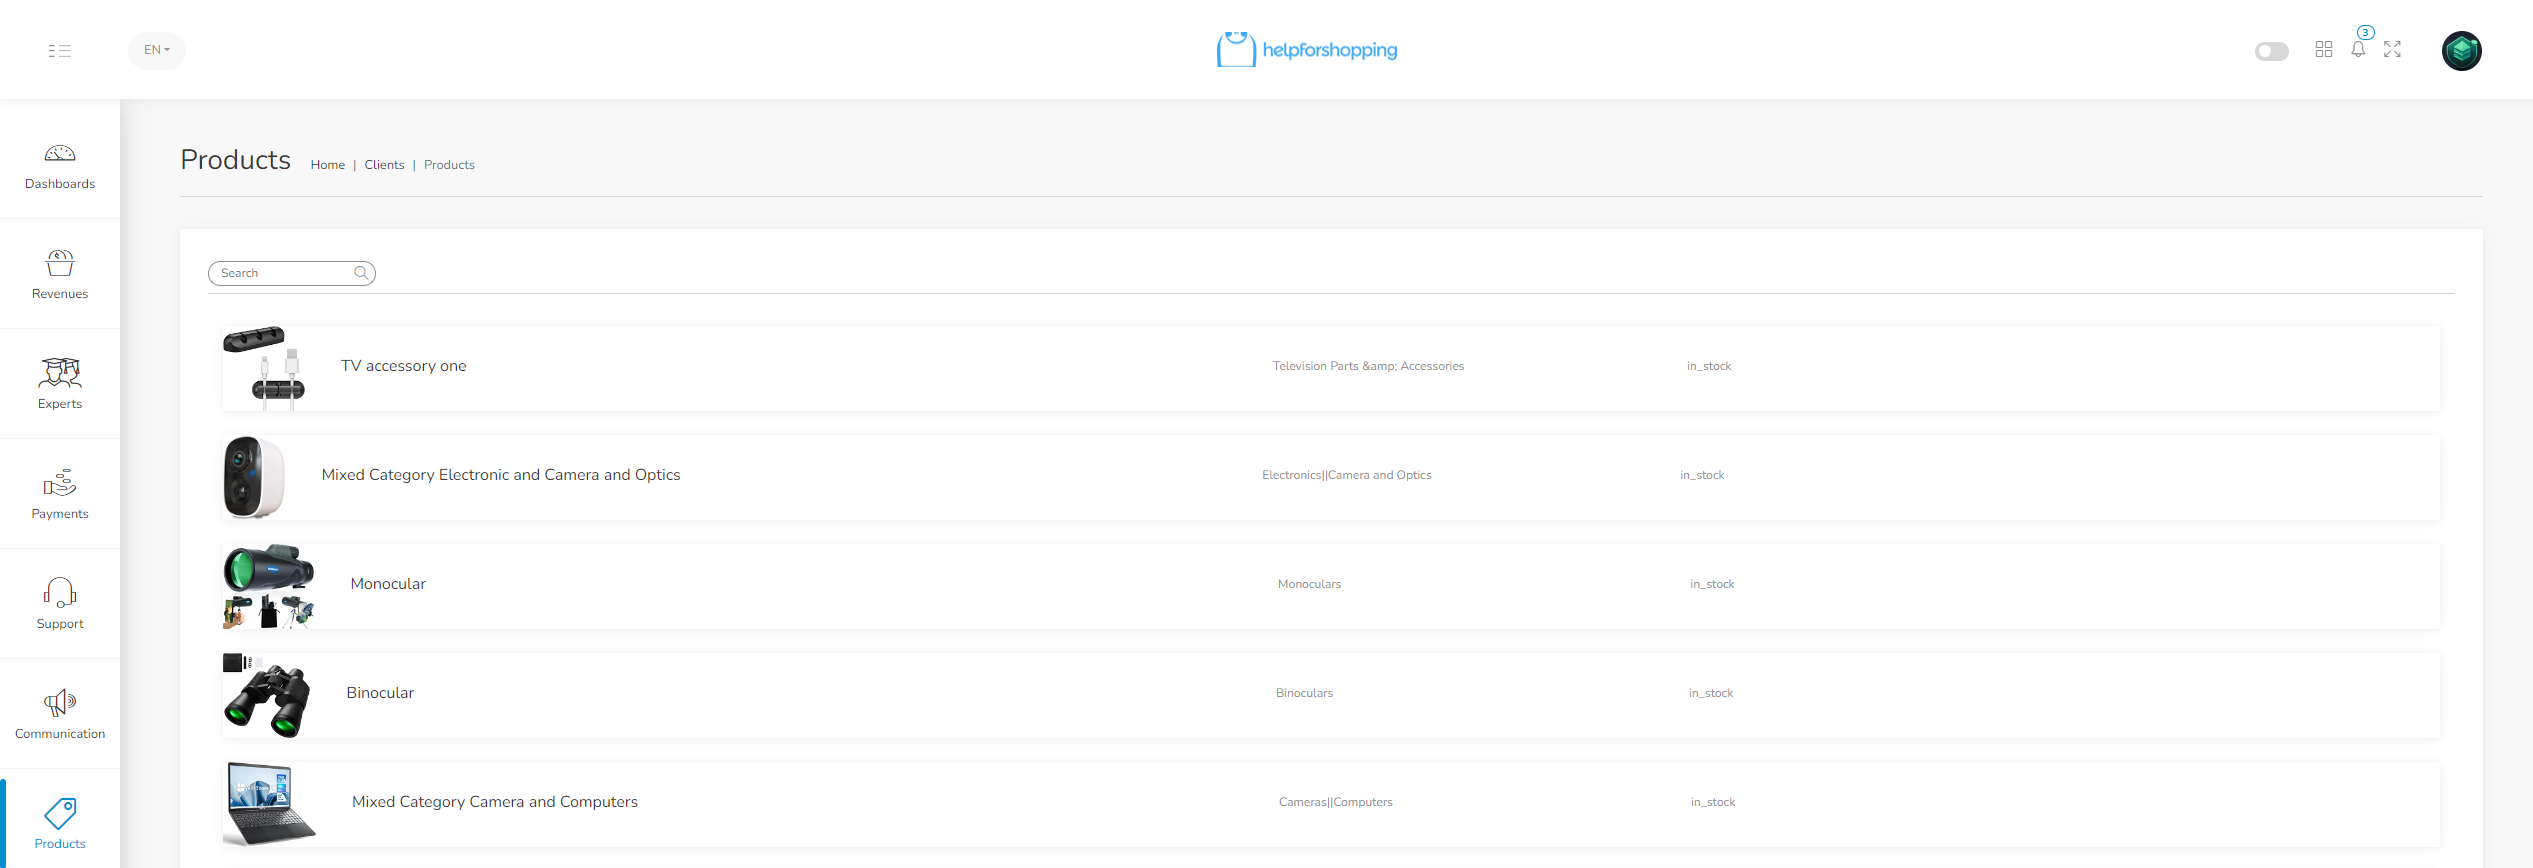Enter fullscreen with the expand icon
The image size is (2533, 868).
click(2392, 50)
